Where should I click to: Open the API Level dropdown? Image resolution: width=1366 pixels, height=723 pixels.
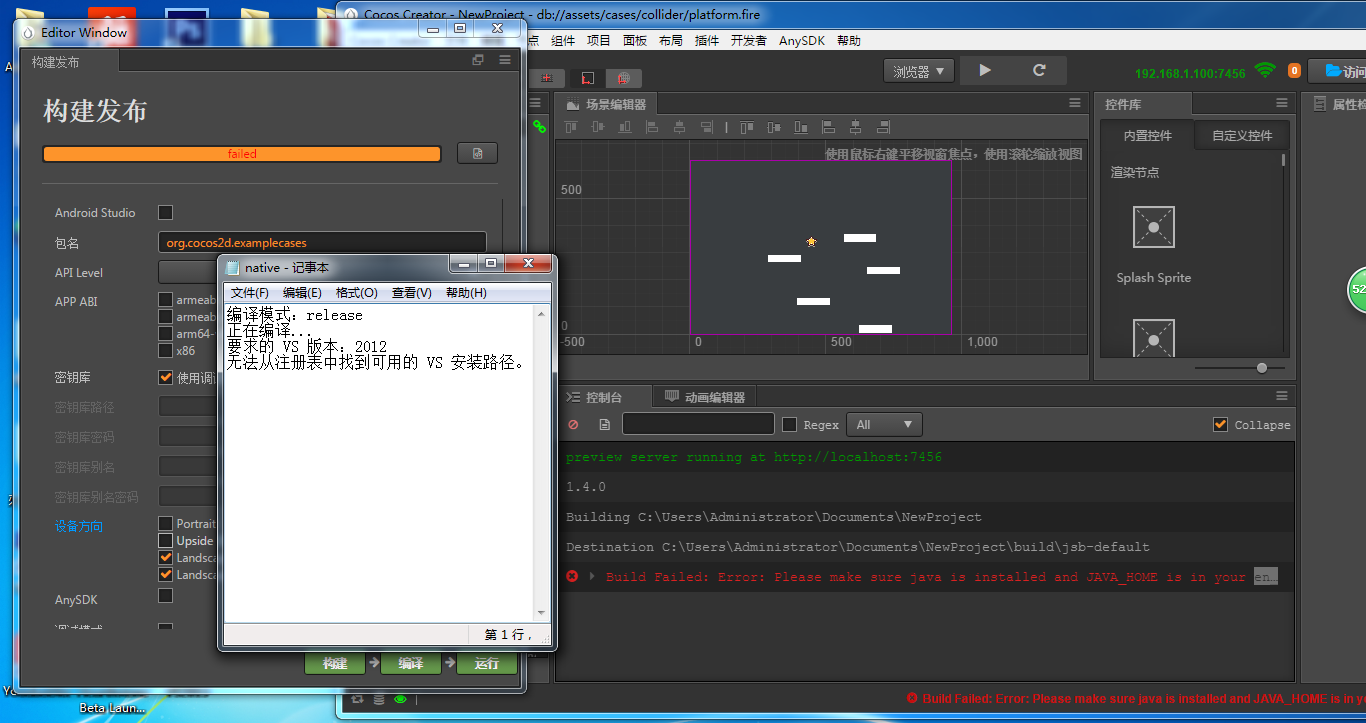[x=188, y=272]
